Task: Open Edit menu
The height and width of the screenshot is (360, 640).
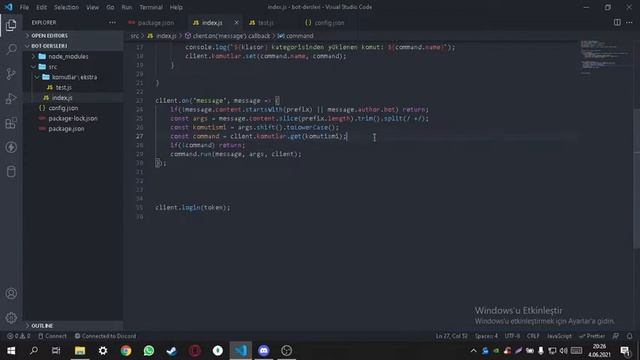Action: point(41,7)
